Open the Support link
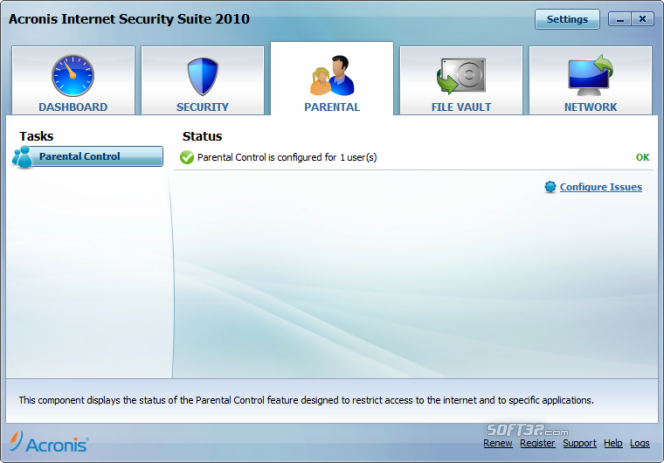The width and height of the screenshot is (664, 463). coord(579,443)
